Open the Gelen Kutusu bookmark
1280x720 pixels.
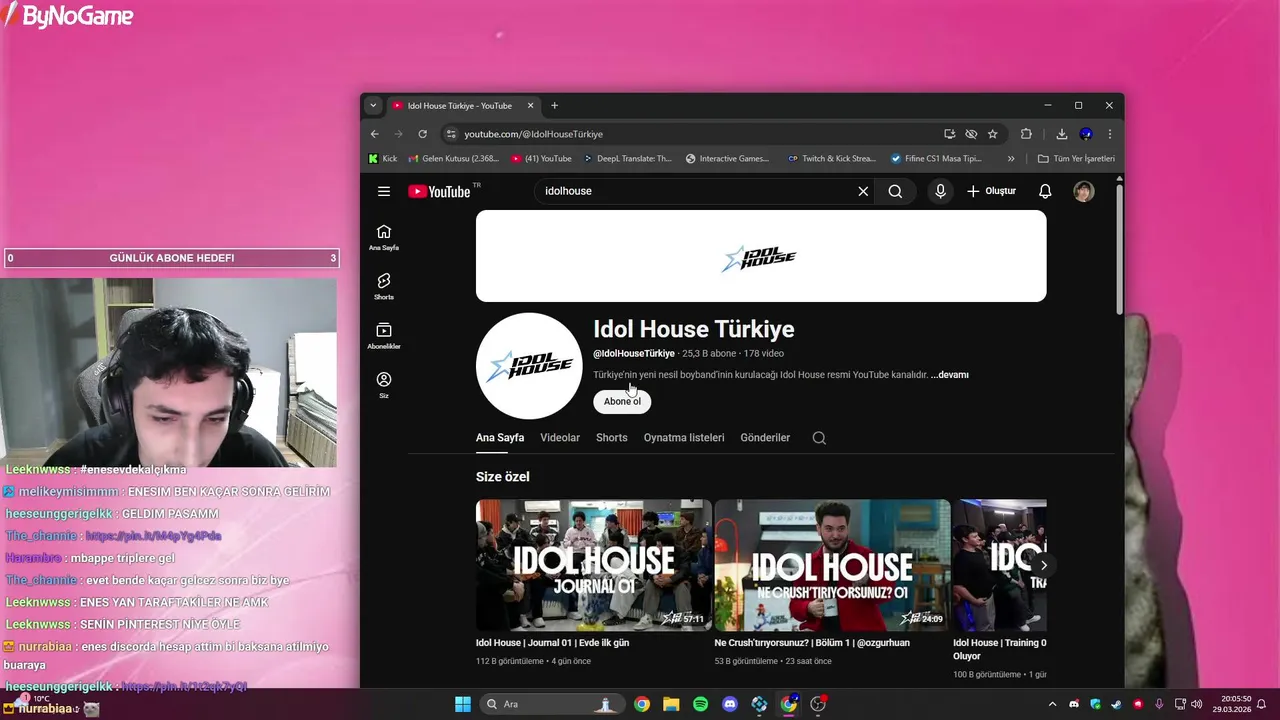453,158
